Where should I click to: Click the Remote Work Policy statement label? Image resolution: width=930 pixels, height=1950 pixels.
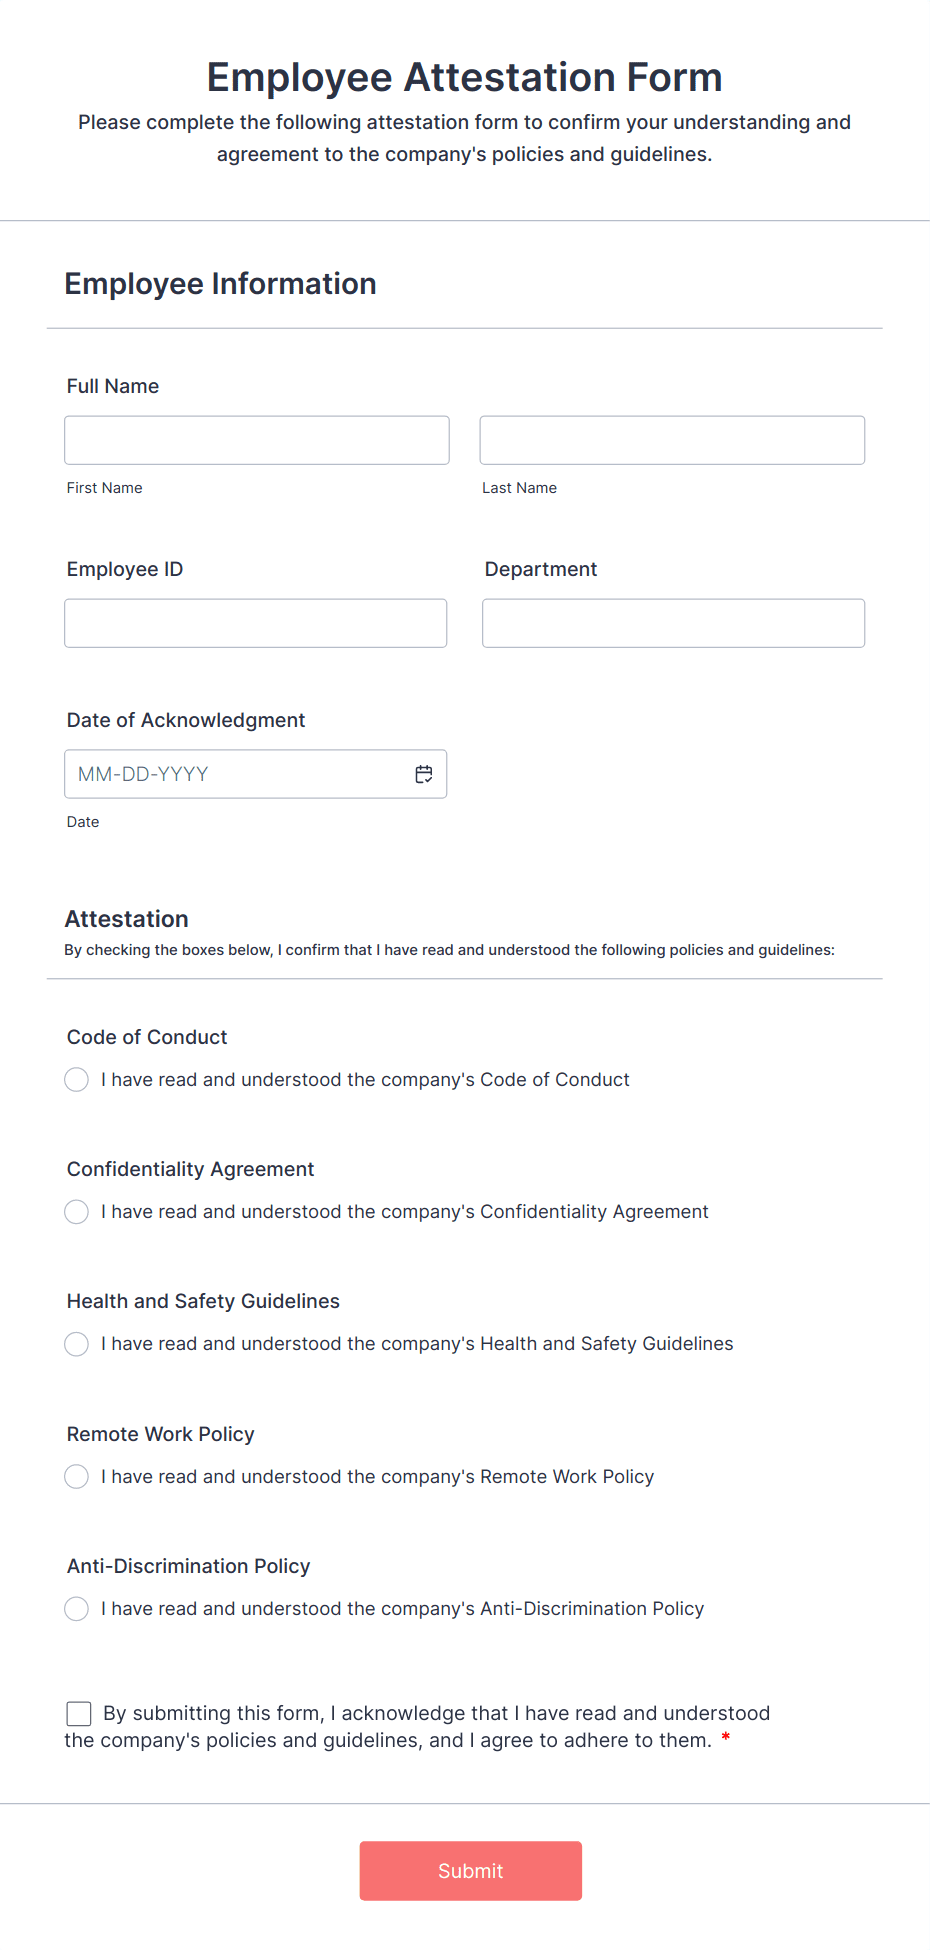(x=378, y=1476)
